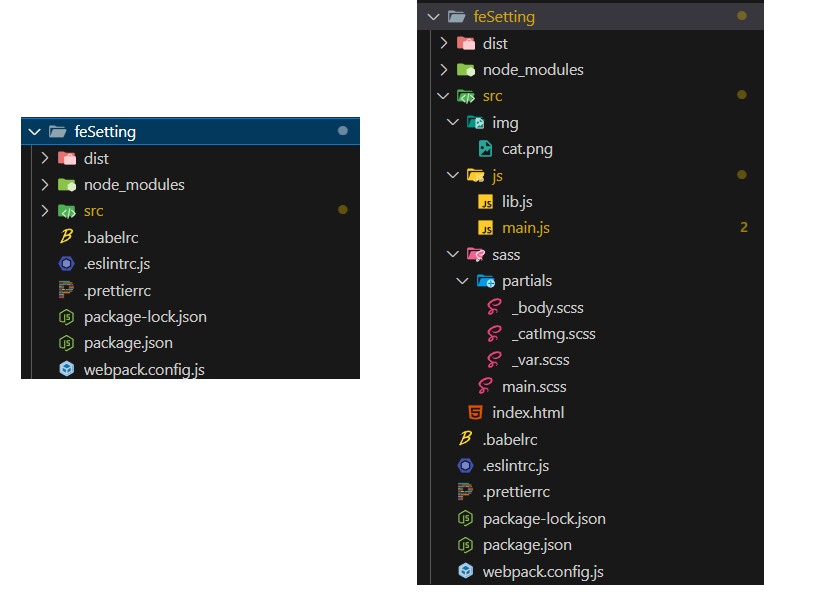Image resolution: width=825 pixels, height=602 pixels.
Task: Expand dist folder chevron in left panel
Action: pyautogui.click(x=45, y=158)
